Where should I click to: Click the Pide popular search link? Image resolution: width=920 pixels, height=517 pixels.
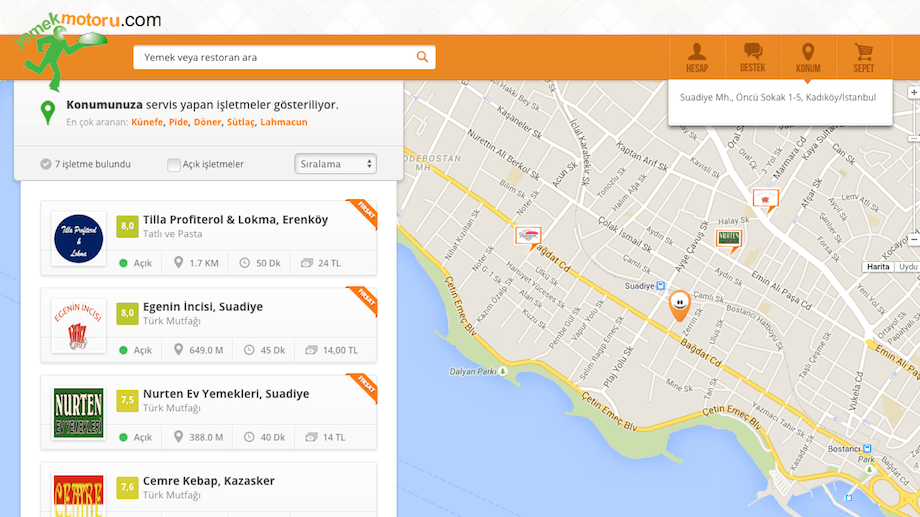(178, 122)
